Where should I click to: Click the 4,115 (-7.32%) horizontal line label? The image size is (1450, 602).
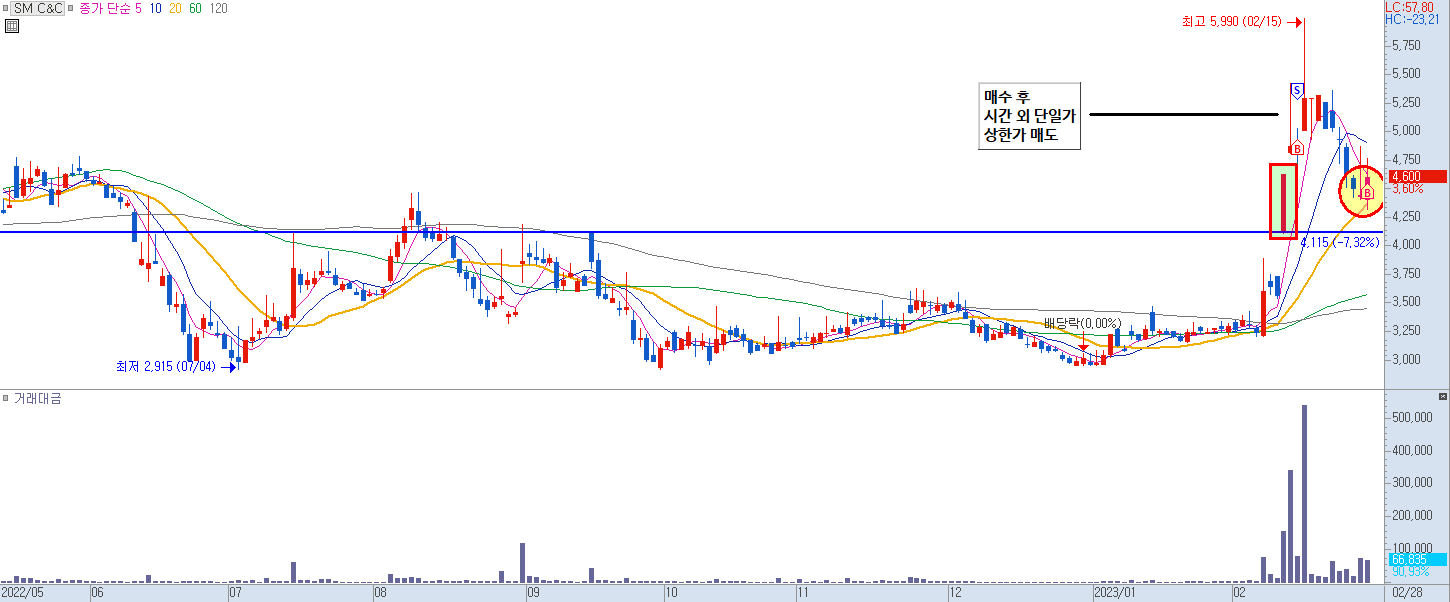coord(1340,243)
